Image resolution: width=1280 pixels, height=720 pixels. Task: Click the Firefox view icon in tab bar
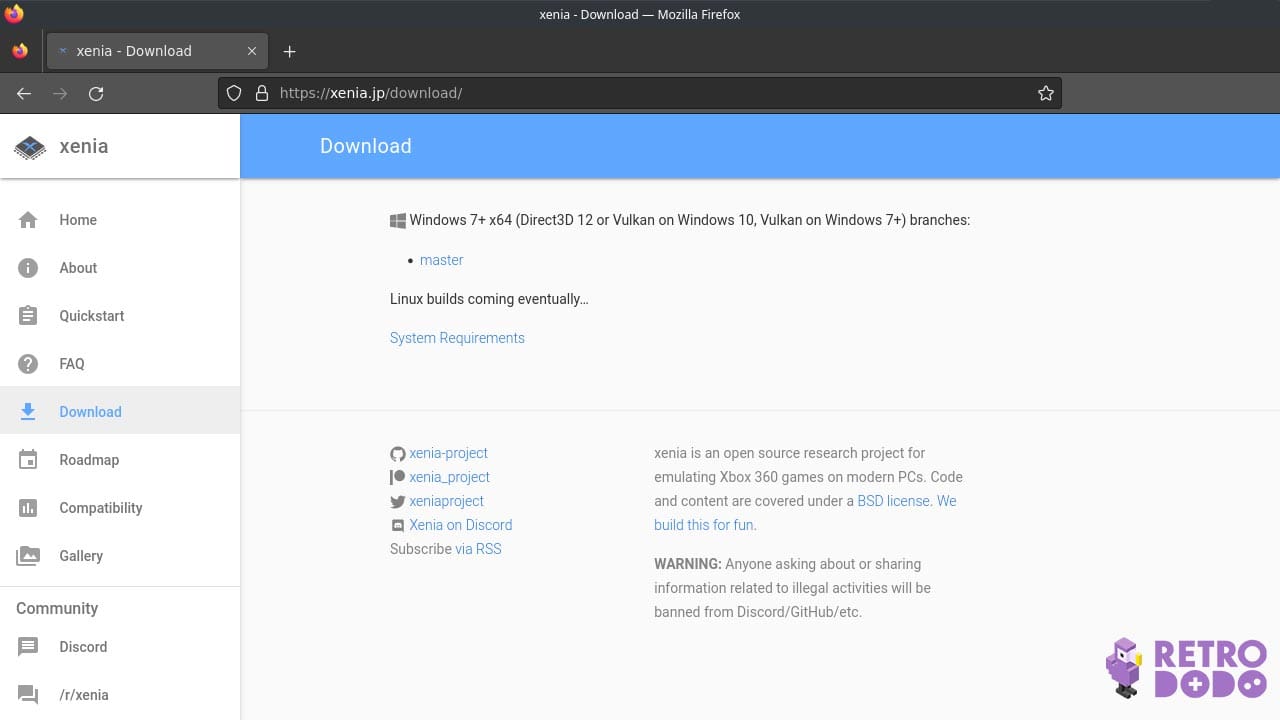coord(20,51)
